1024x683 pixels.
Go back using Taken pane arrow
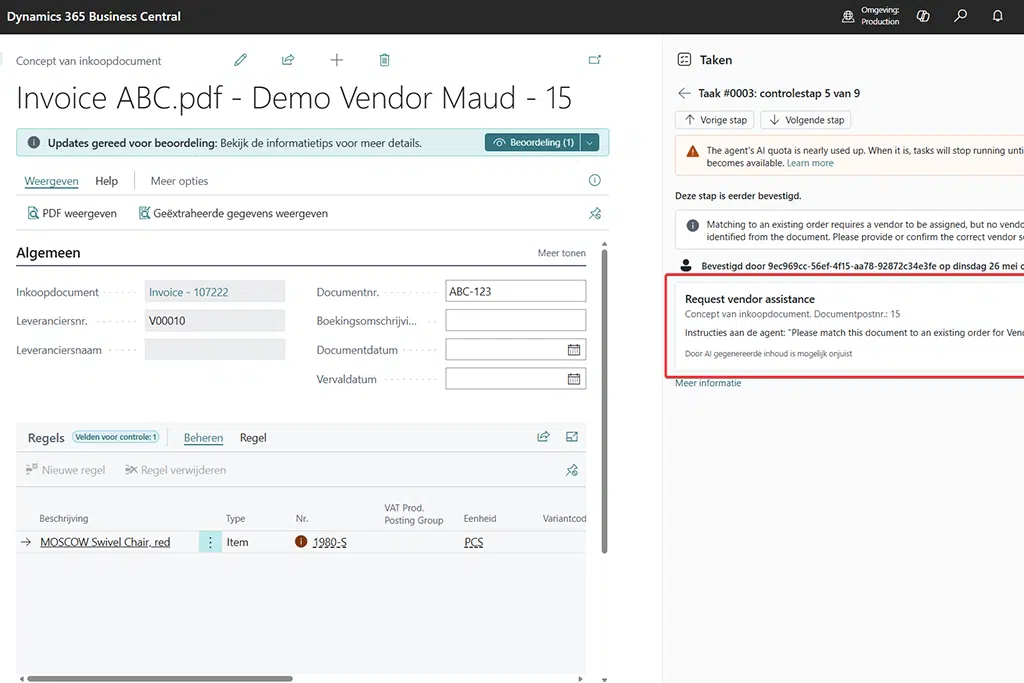point(684,93)
